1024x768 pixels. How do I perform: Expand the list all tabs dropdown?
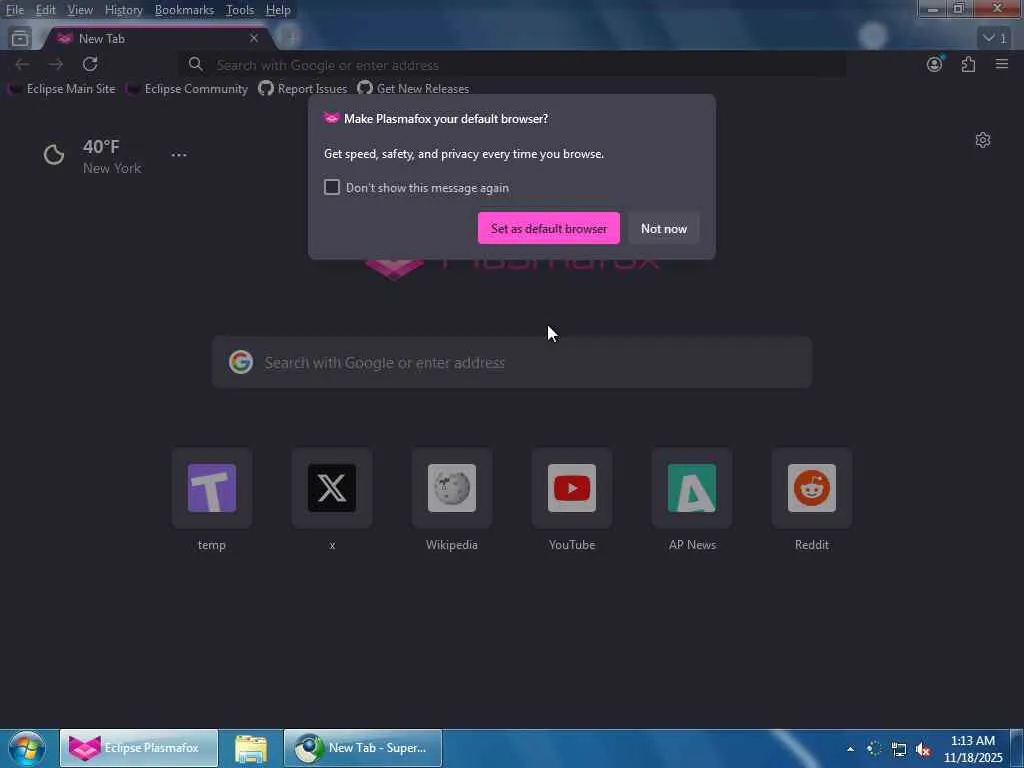click(x=995, y=38)
